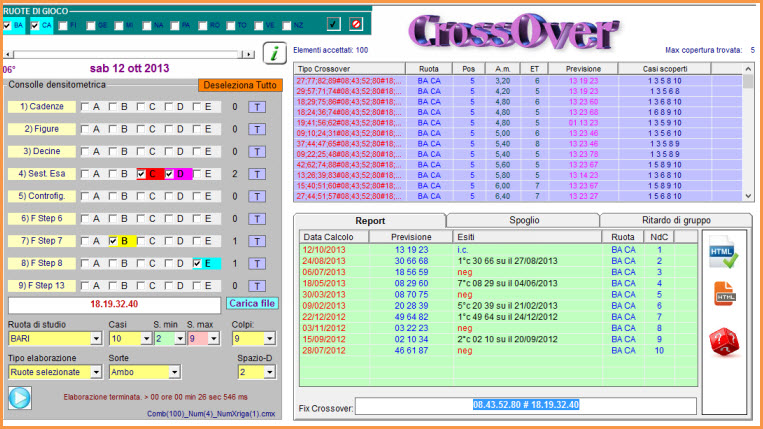This screenshot has width=763, height=429.
Task: Click the 9) F Step 13 label button
Action: [x=42, y=286]
